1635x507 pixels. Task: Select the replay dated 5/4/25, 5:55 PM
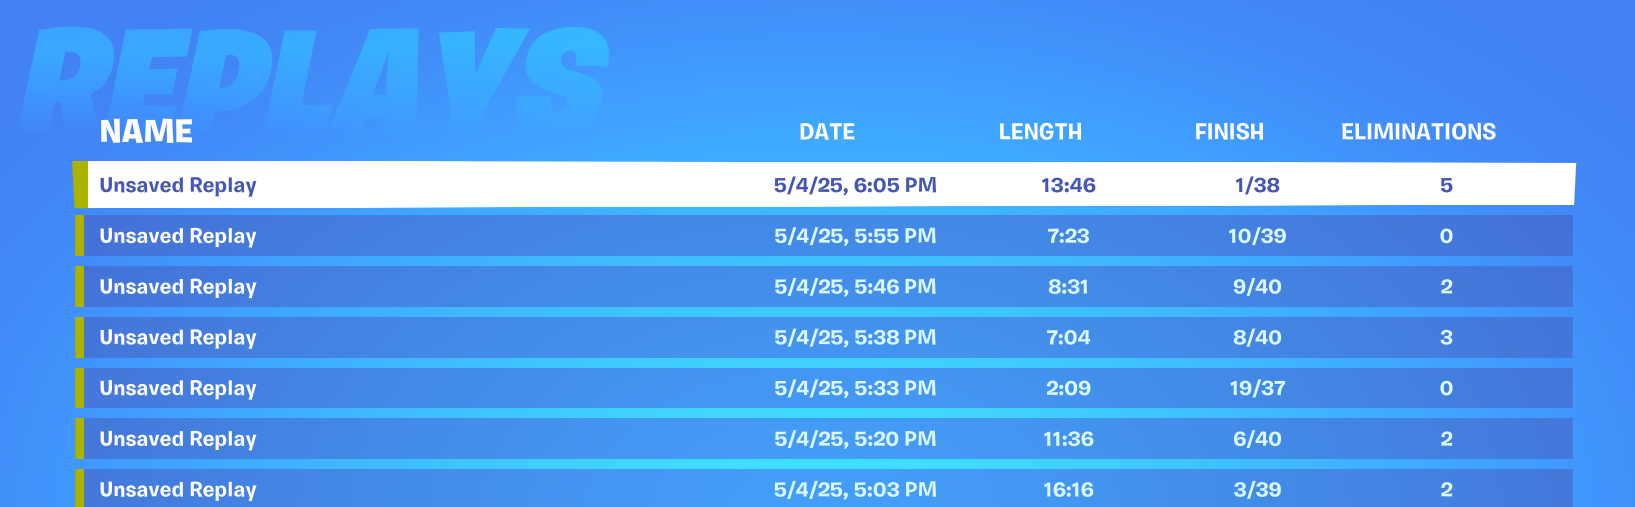pyautogui.click(x=824, y=236)
